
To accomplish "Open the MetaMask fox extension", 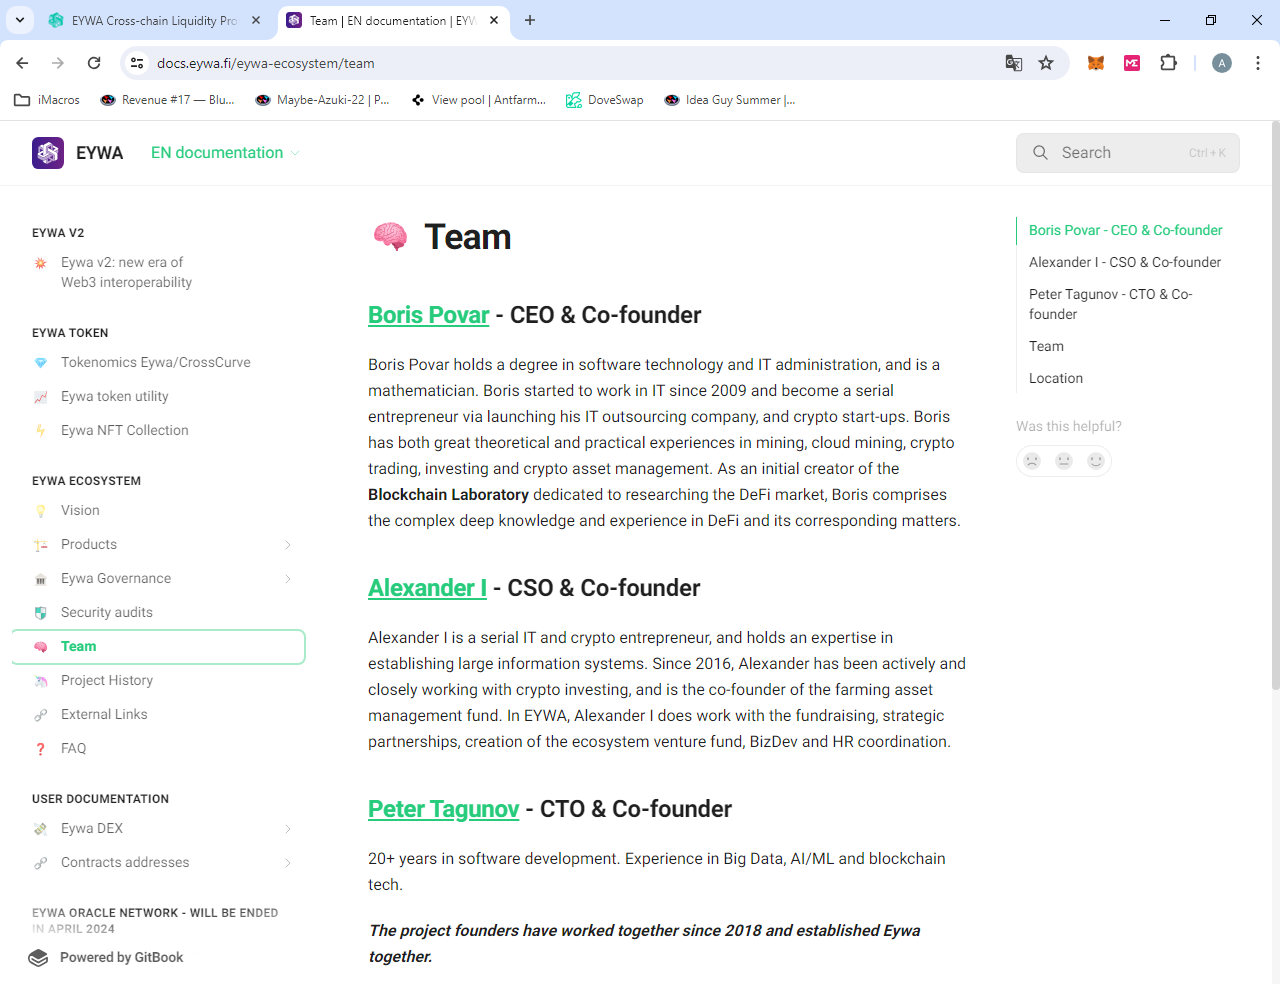I will (1096, 63).
